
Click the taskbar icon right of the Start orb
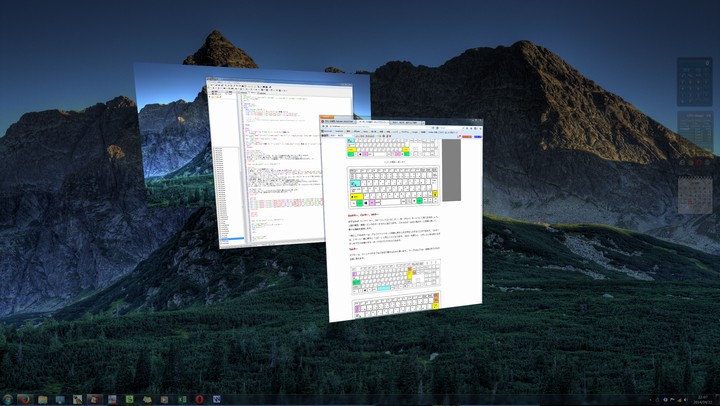click(26, 398)
